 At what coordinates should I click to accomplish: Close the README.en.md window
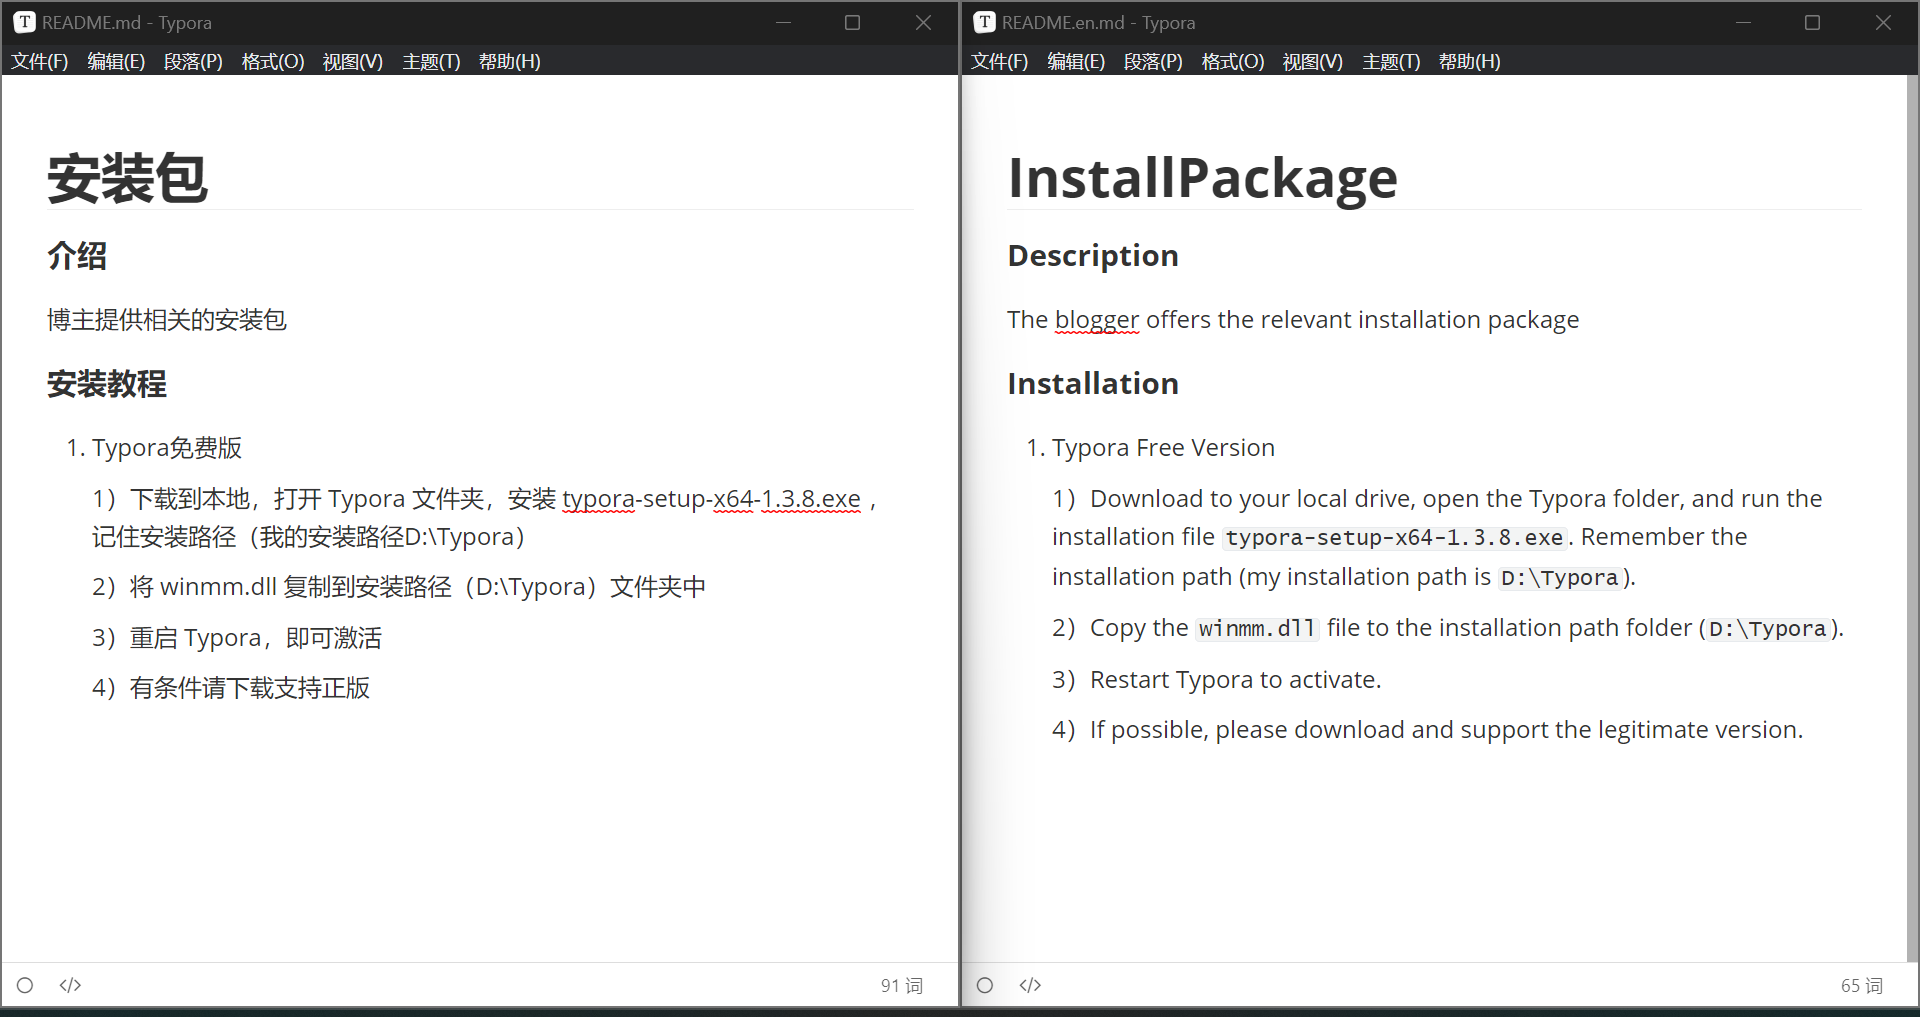tap(1883, 22)
